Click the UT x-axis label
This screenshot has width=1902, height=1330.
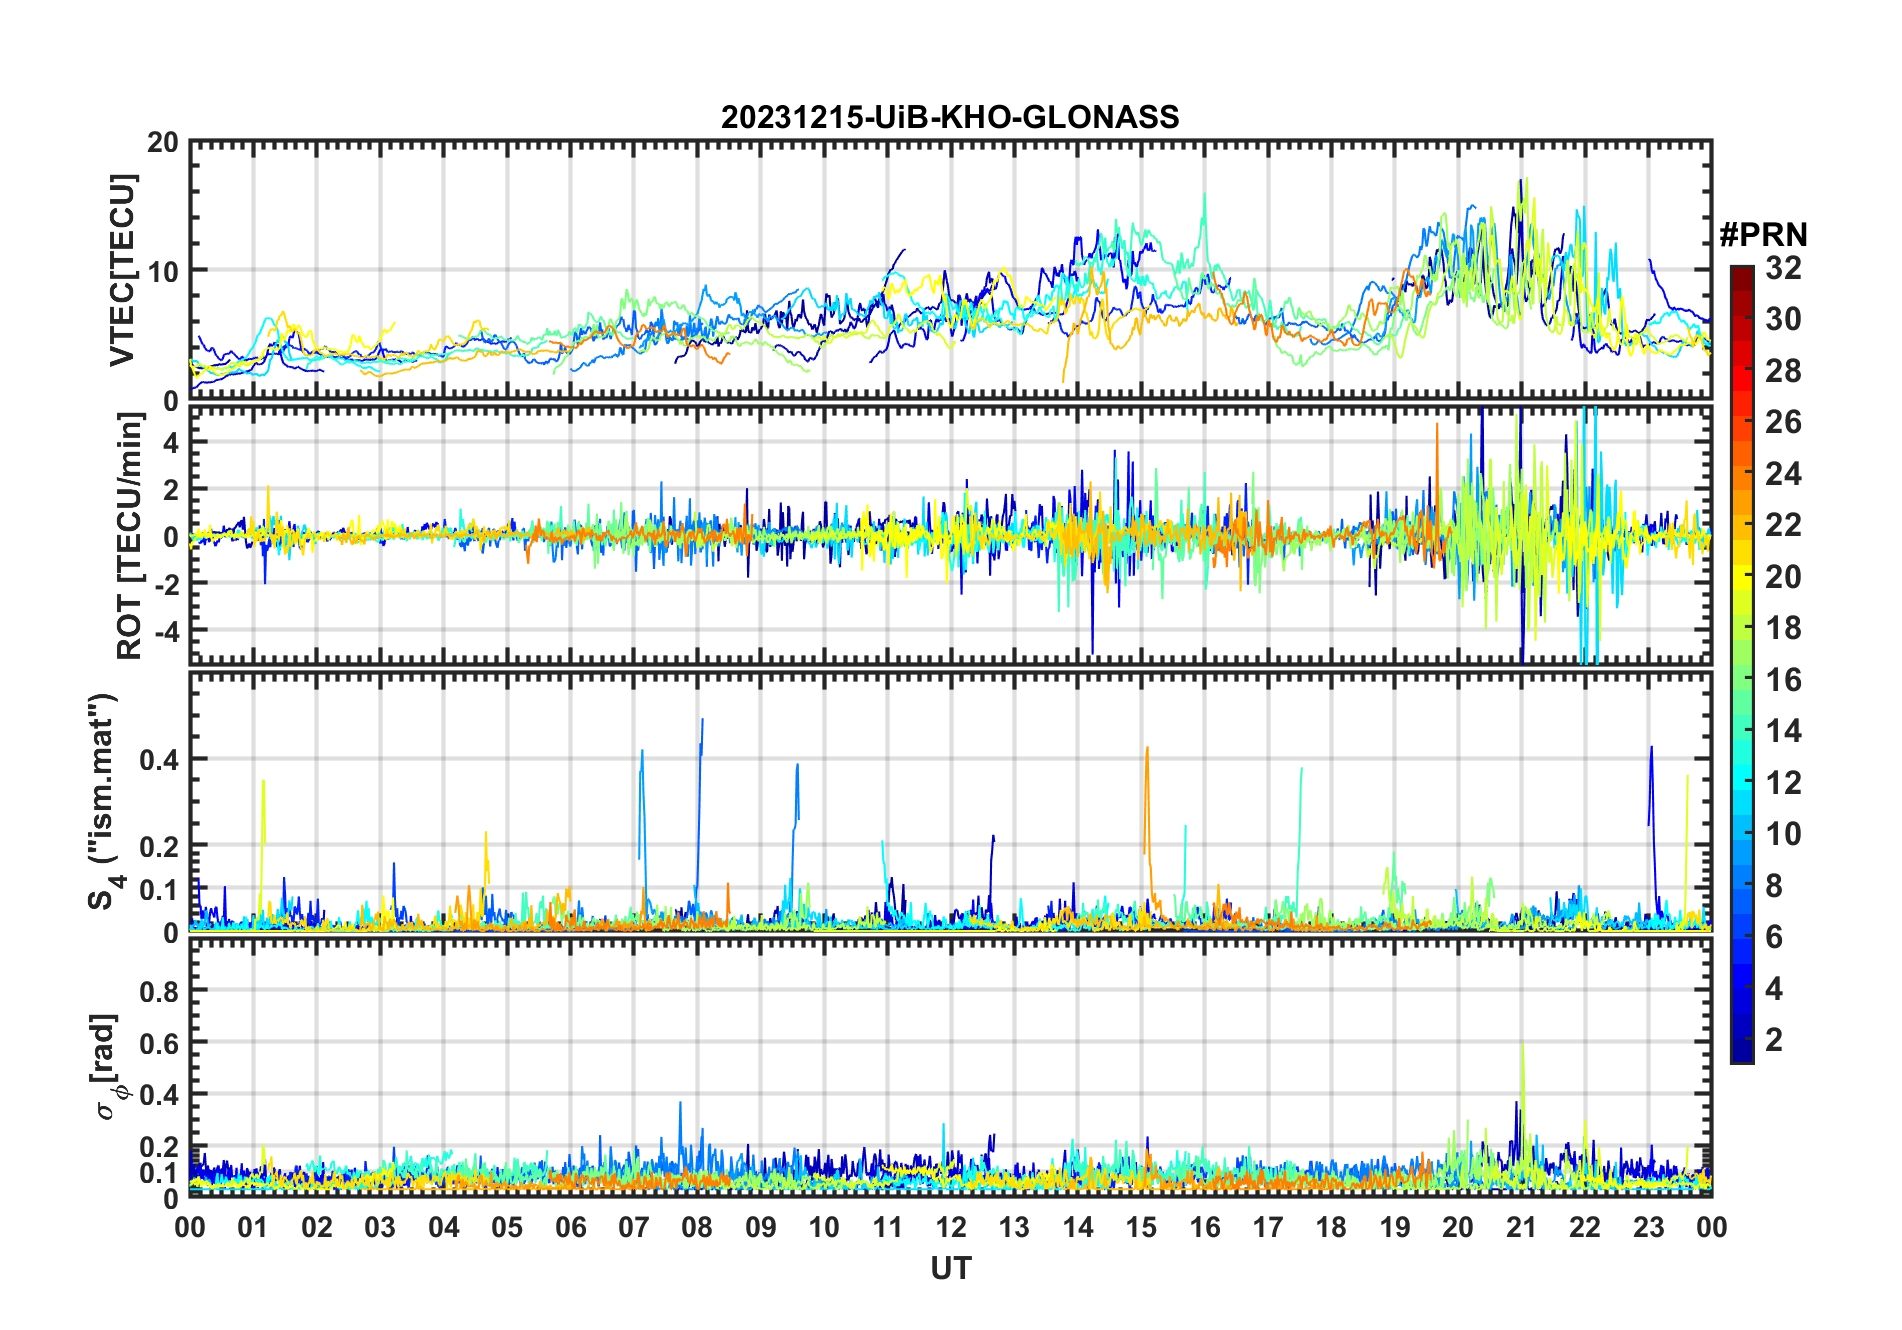pyautogui.click(x=950, y=1268)
